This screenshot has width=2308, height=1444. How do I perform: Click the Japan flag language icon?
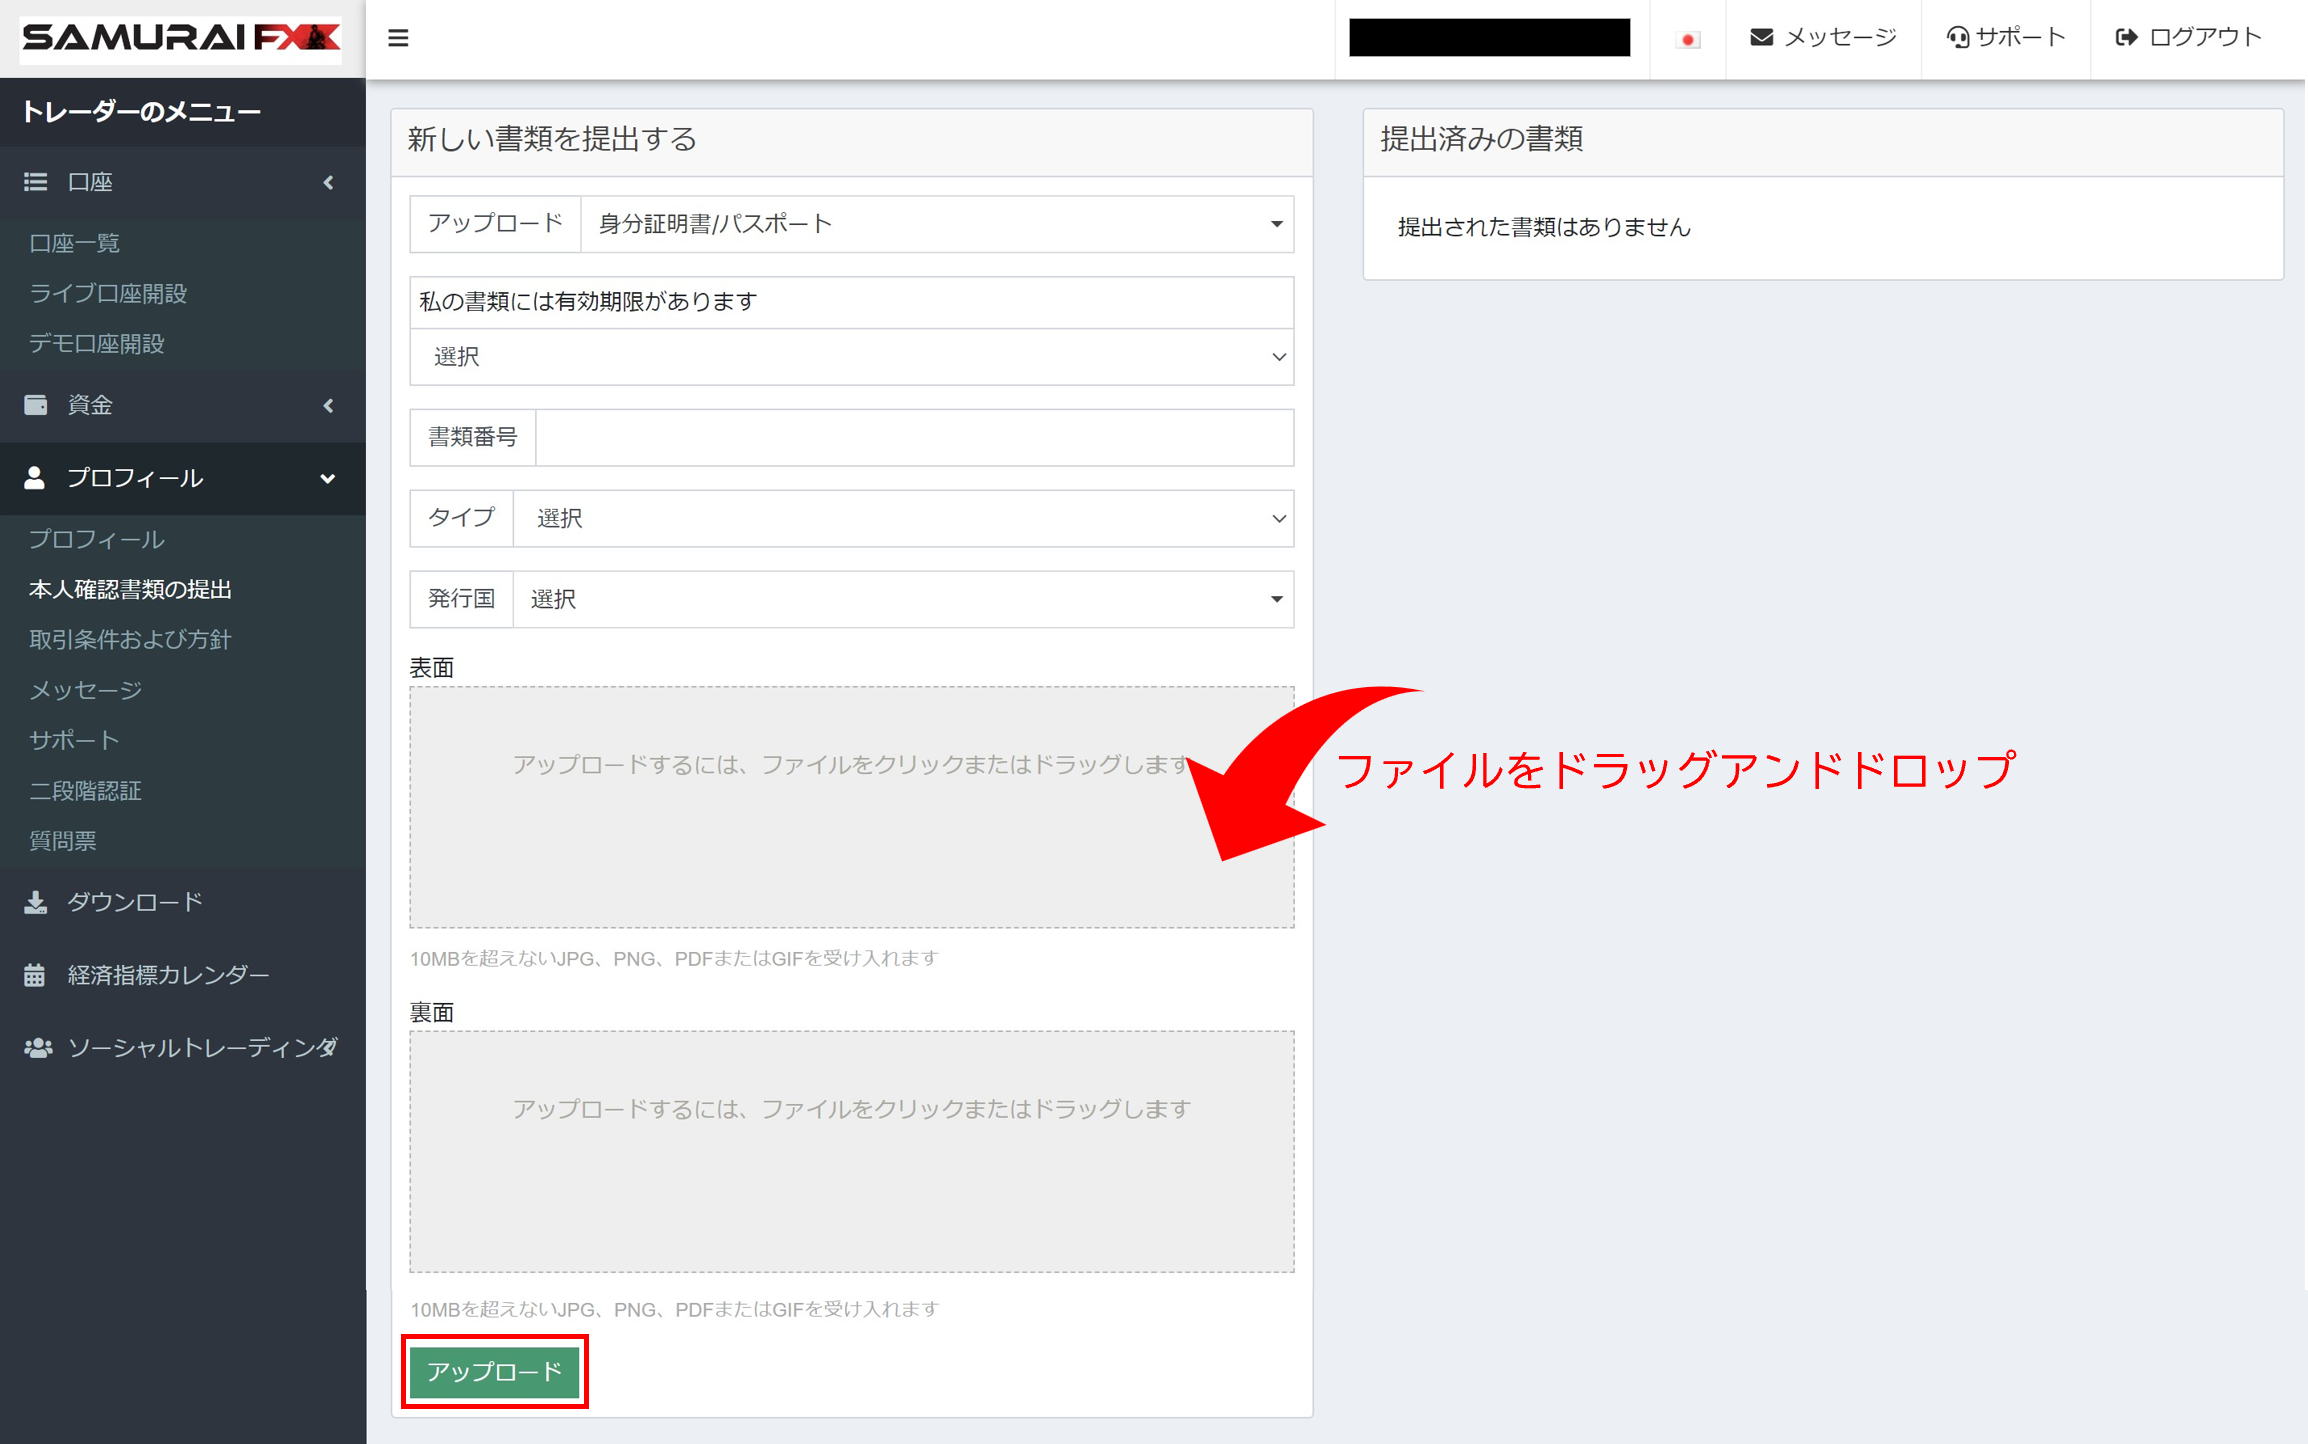(1688, 39)
